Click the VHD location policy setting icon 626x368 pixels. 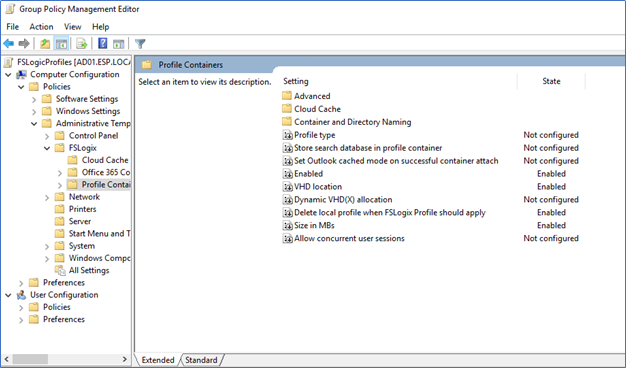[x=287, y=187]
